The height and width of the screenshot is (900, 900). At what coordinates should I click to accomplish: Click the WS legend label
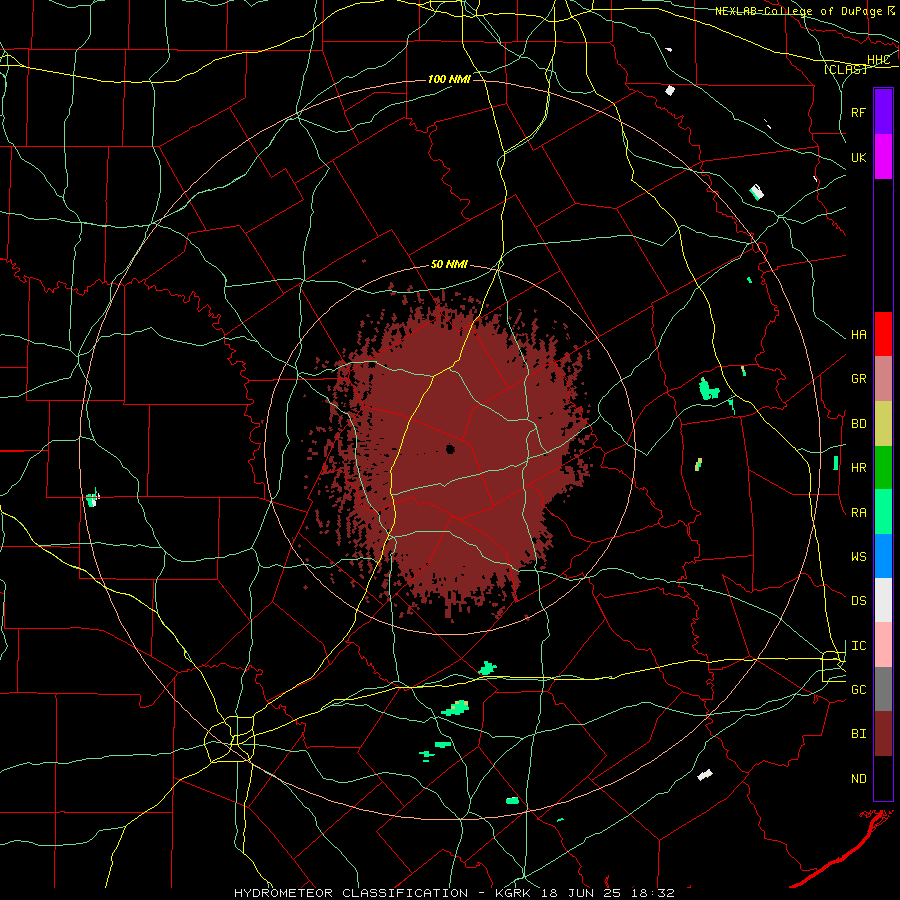point(858,557)
